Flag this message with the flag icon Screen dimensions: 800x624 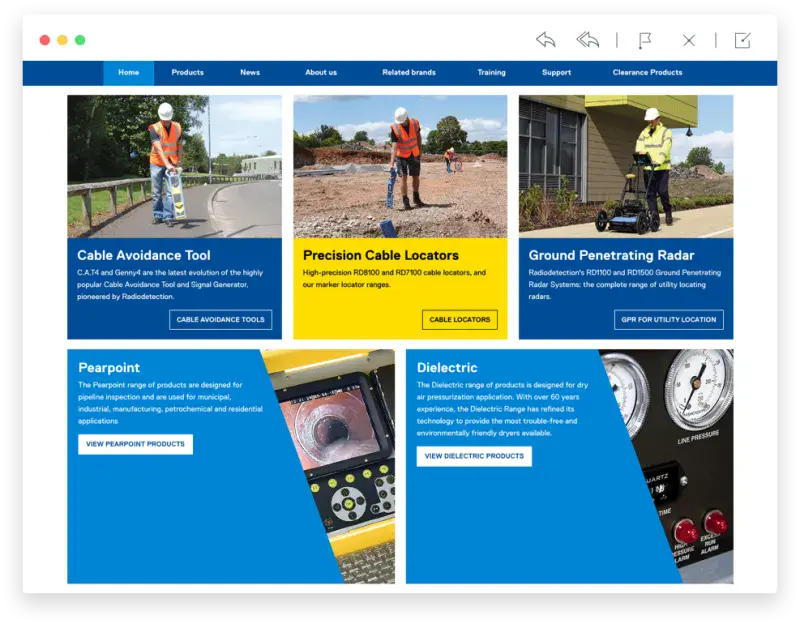point(645,40)
